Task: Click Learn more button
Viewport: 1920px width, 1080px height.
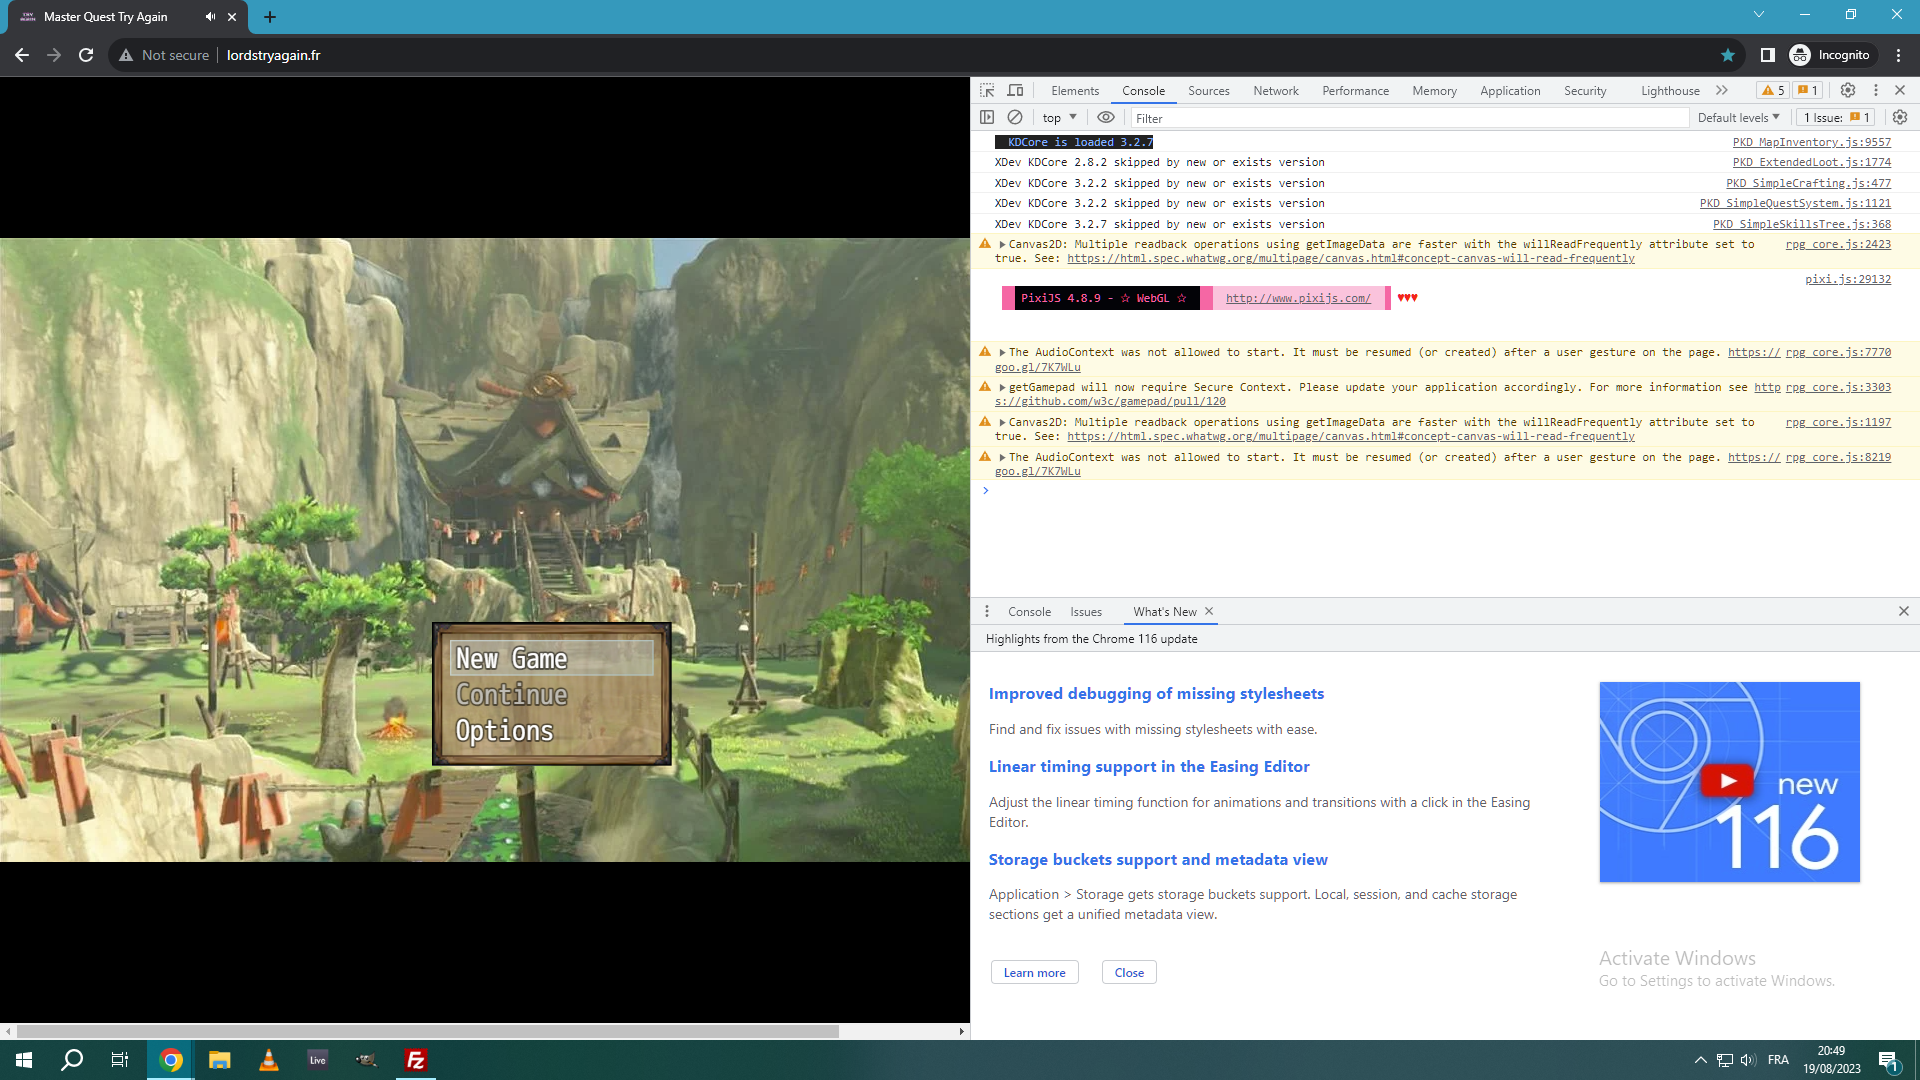Action: pos(1035,972)
